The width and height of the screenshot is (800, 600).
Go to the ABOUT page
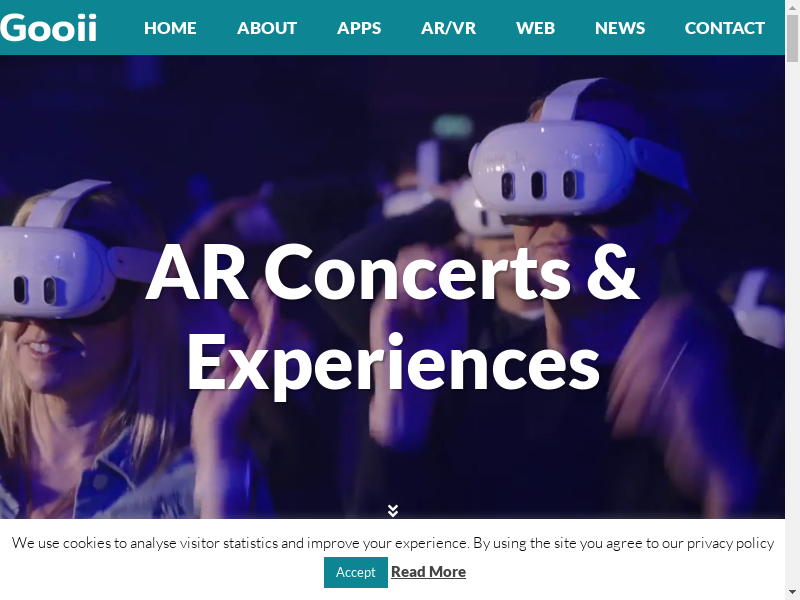click(x=267, y=28)
